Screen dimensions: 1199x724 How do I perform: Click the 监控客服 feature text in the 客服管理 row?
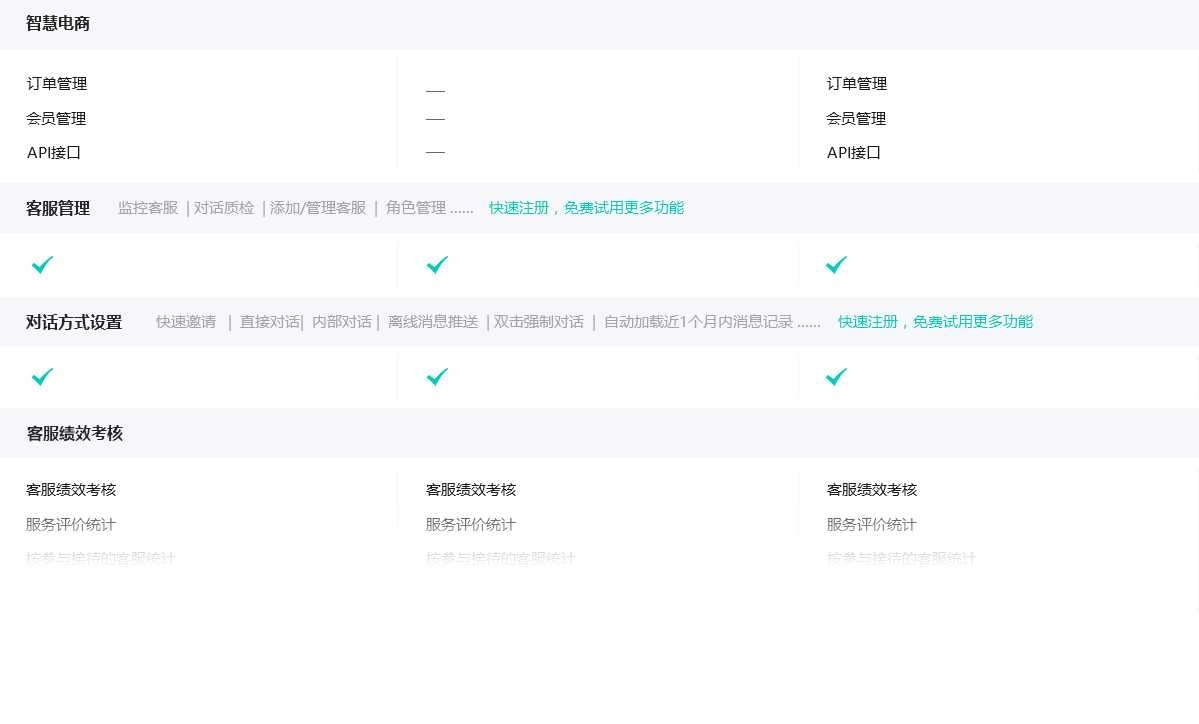click(148, 208)
